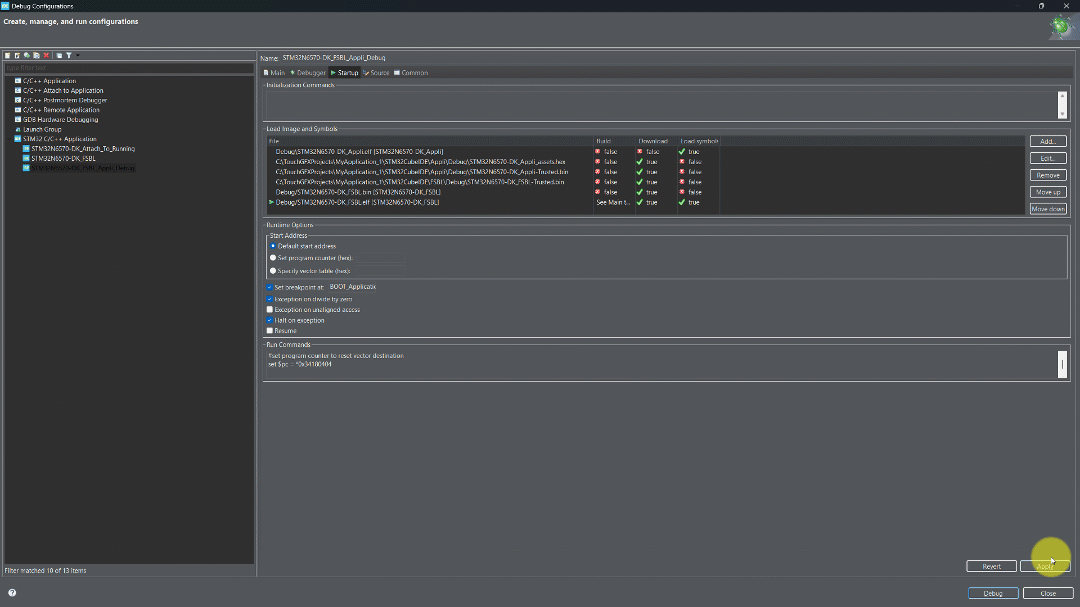Screen dimensions: 1080x607
Task: Click the New prototype configuration icon
Action: [x=17, y=55]
